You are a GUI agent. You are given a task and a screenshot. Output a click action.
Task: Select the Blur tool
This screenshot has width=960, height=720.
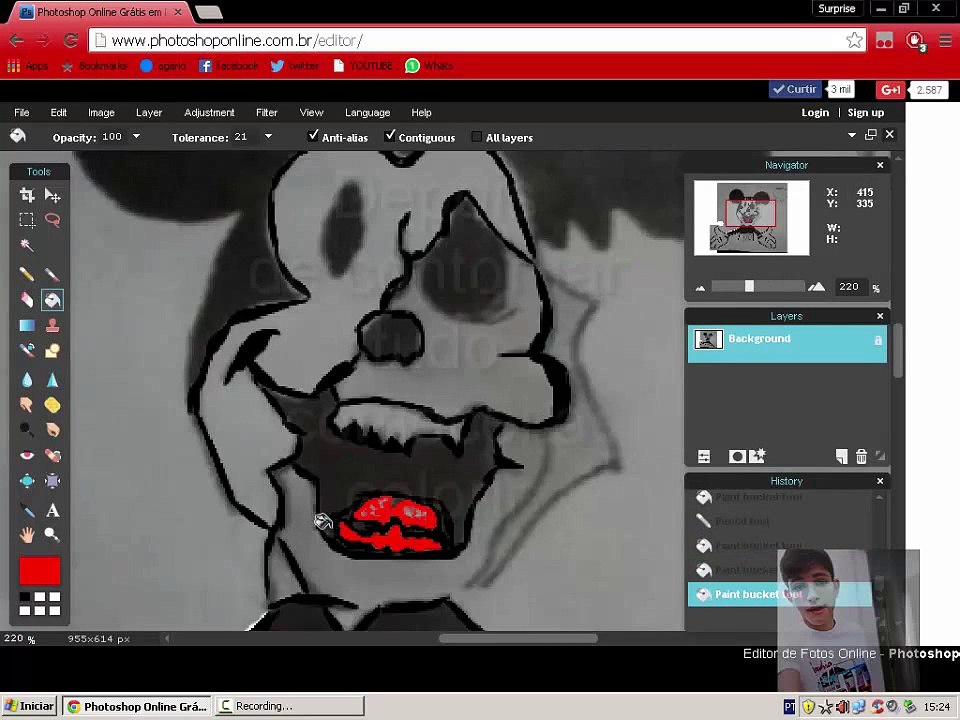click(27, 380)
